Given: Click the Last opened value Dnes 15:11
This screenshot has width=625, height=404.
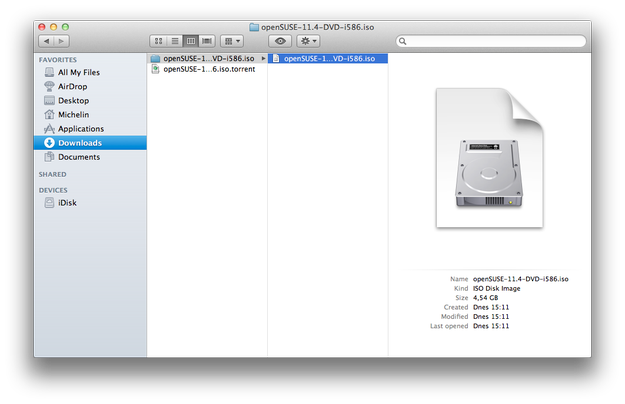Looking at the screenshot, I should pos(491,326).
